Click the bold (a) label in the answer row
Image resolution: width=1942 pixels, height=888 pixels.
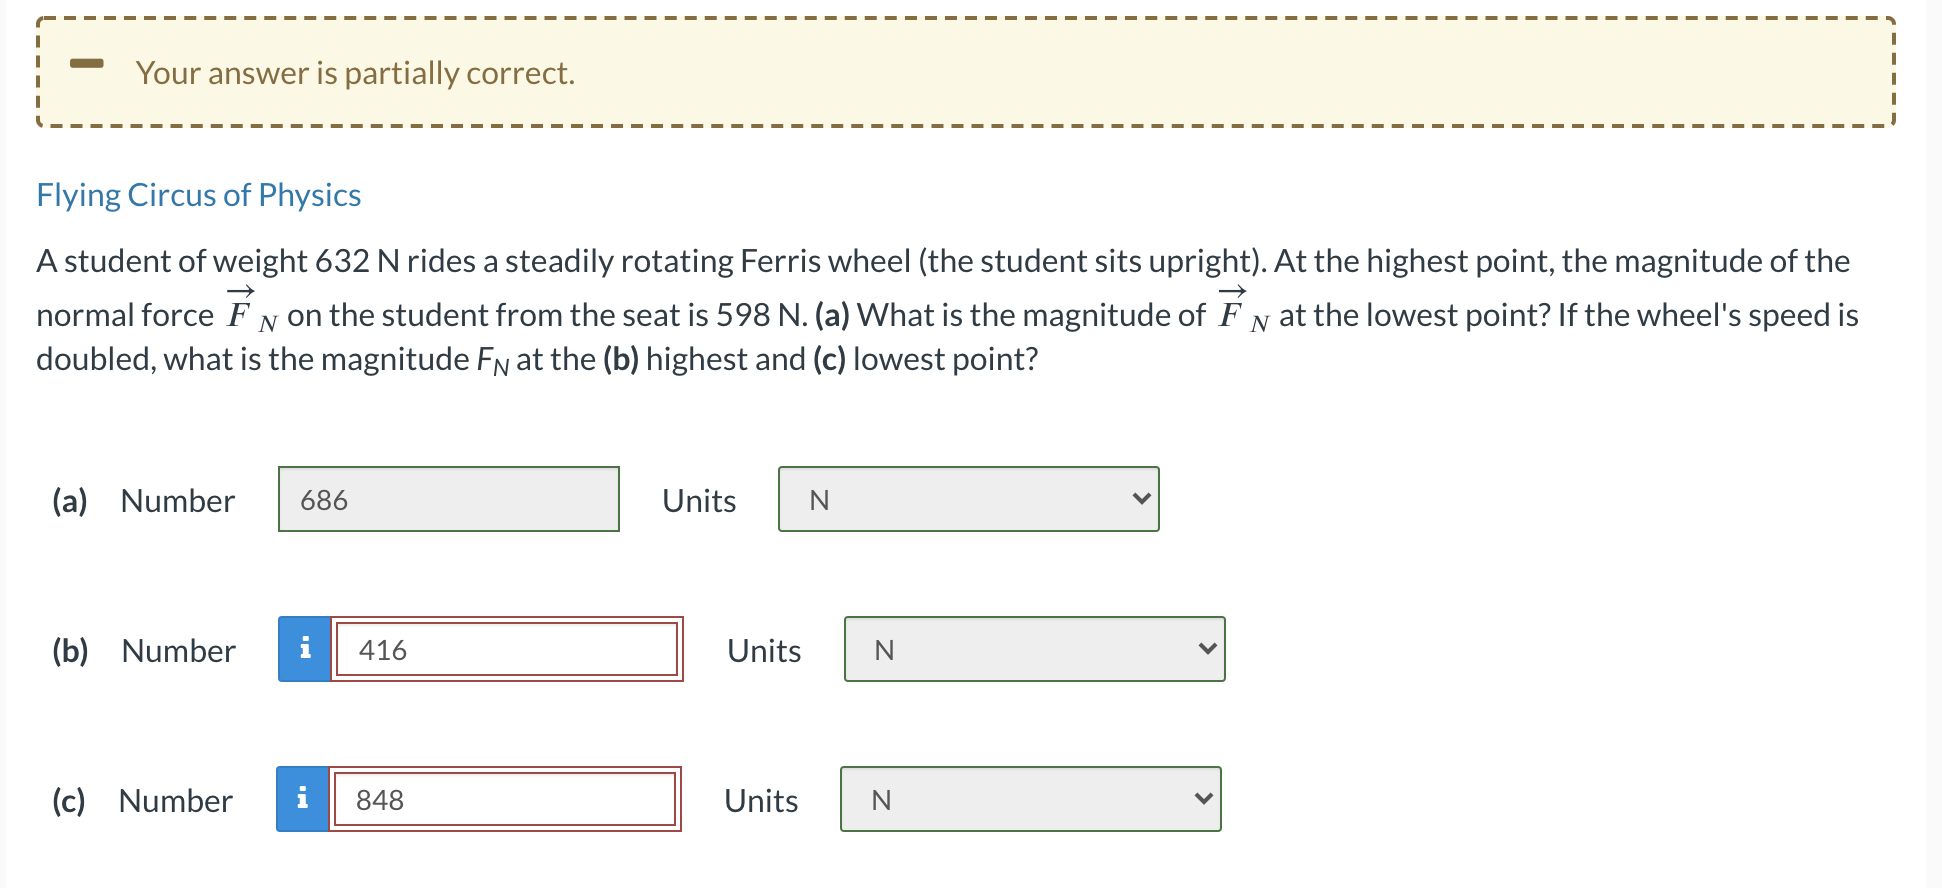[x=69, y=501]
